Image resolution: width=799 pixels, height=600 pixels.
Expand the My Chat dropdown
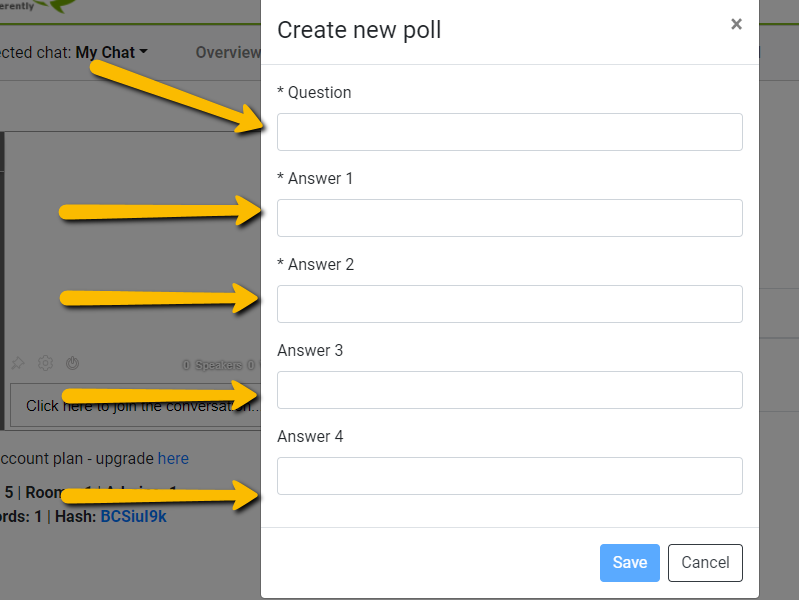coord(111,52)
